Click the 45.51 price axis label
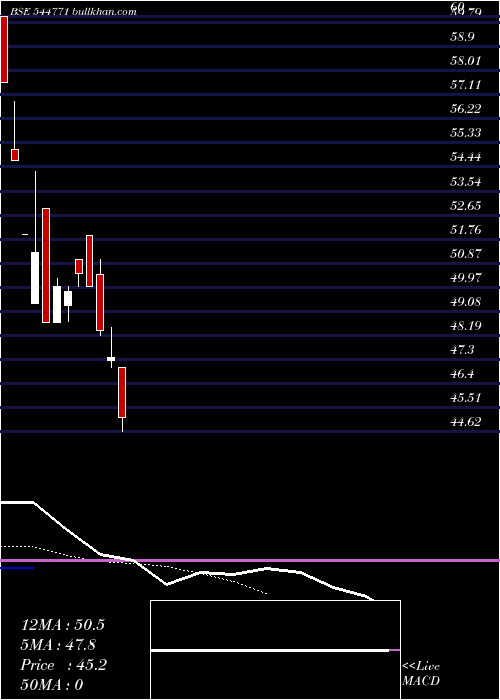The image size is (500, 700). (x=465, y=398)
